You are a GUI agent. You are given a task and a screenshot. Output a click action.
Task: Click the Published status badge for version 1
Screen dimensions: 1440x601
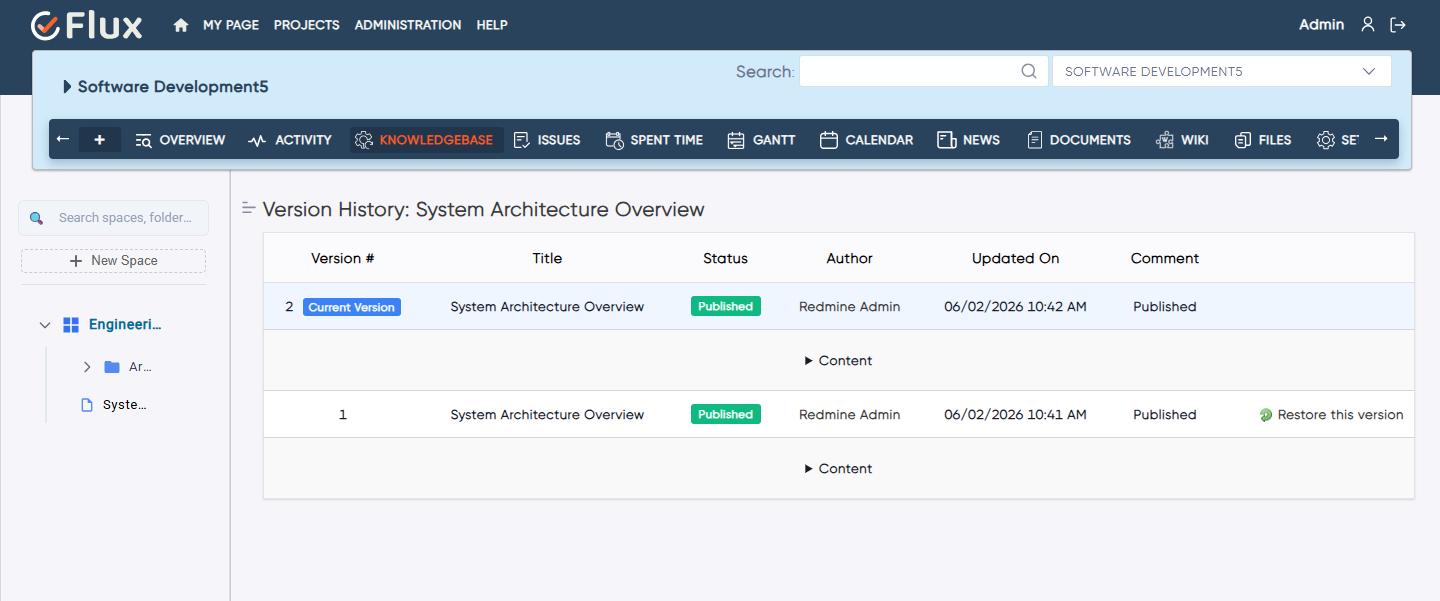click(x=726, y=415)
